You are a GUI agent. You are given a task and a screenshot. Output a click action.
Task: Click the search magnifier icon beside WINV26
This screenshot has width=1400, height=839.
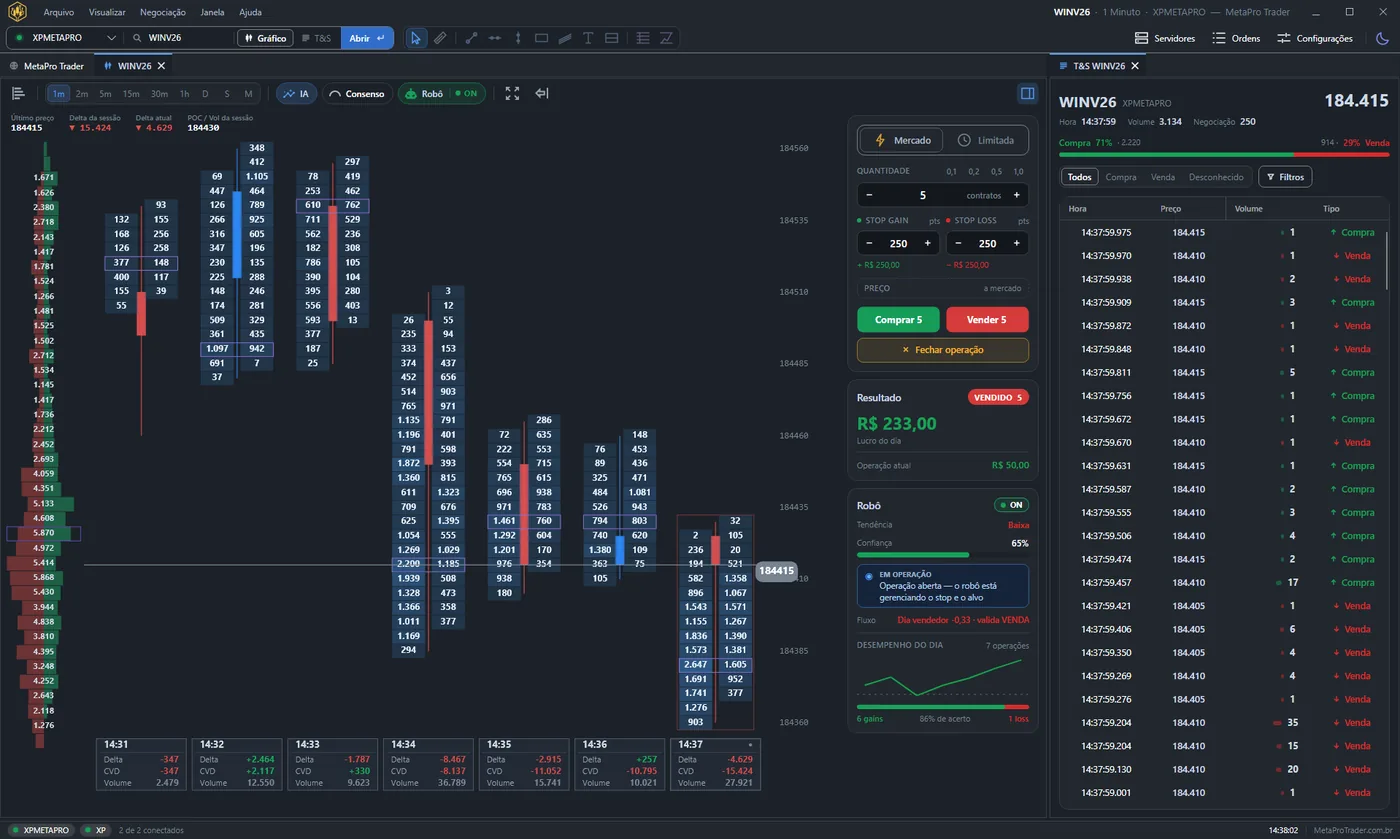[137, 38]
